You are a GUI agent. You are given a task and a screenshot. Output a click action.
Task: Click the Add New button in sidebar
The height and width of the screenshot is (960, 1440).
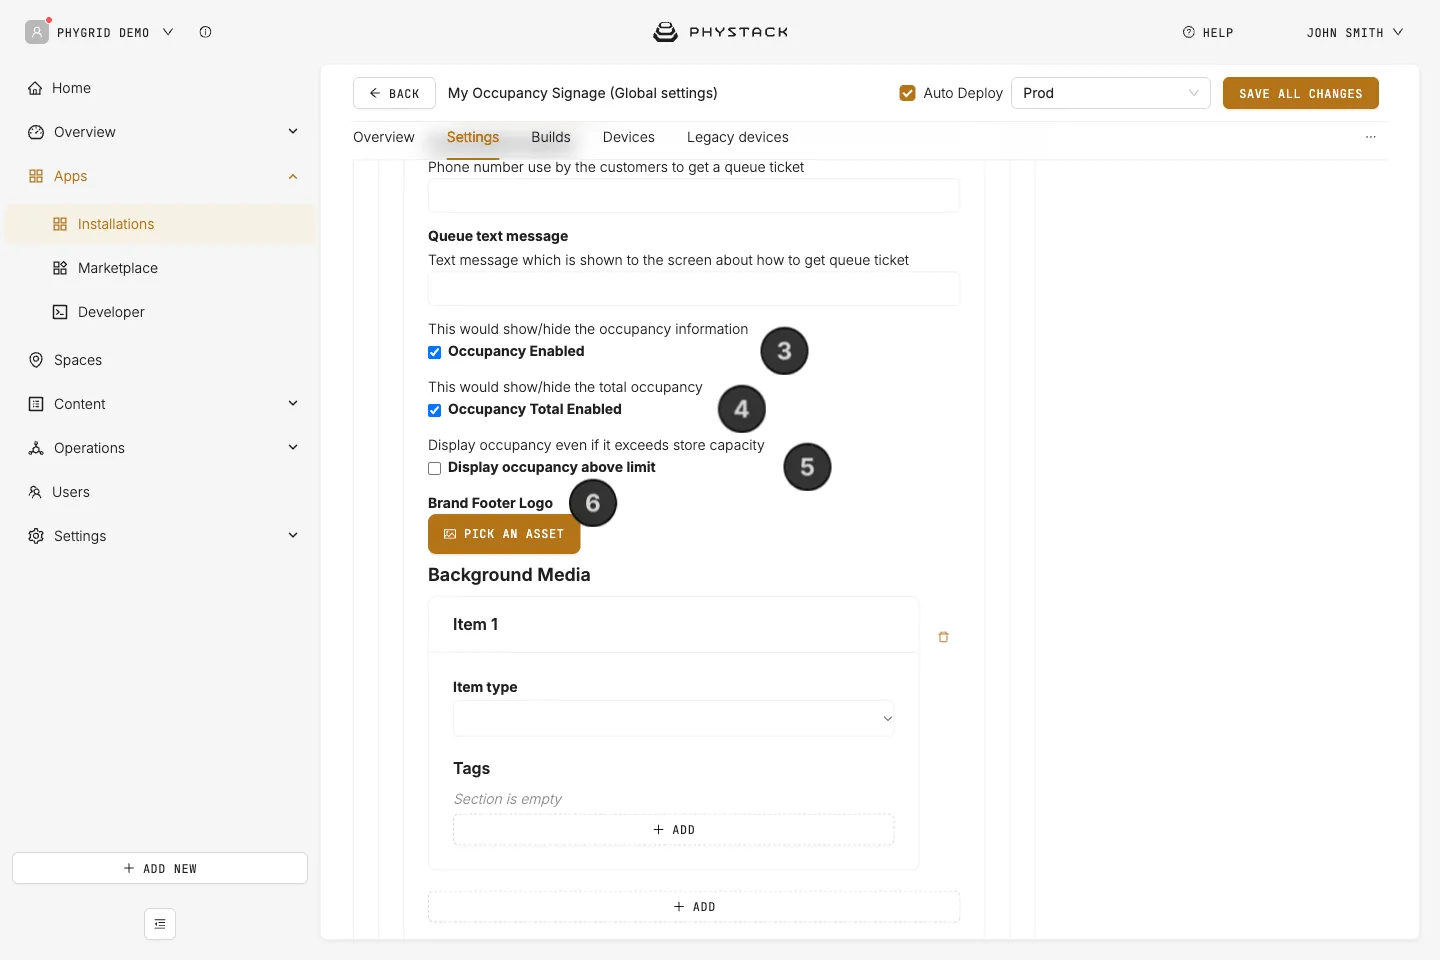click(160, 868)
